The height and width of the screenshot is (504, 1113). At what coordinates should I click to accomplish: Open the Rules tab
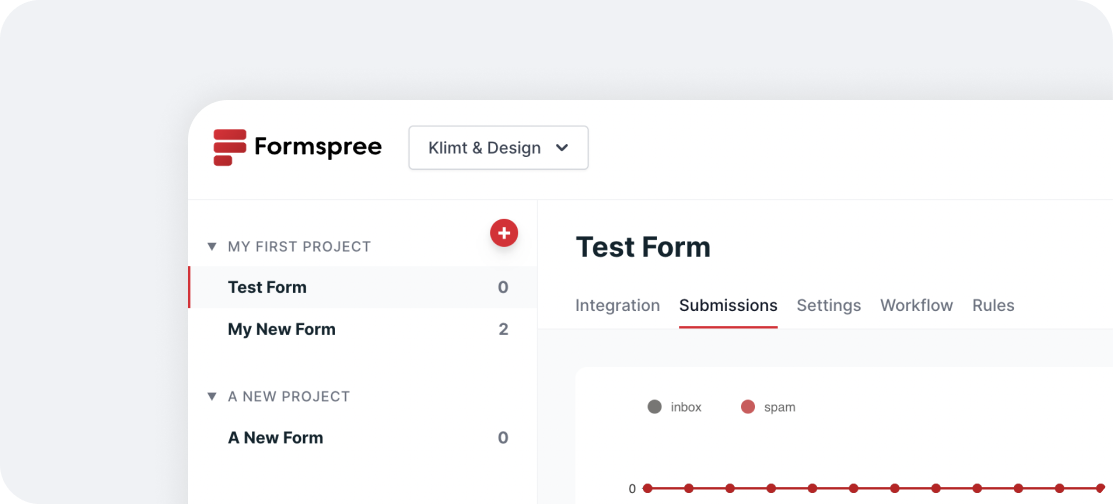coord(993,306)
